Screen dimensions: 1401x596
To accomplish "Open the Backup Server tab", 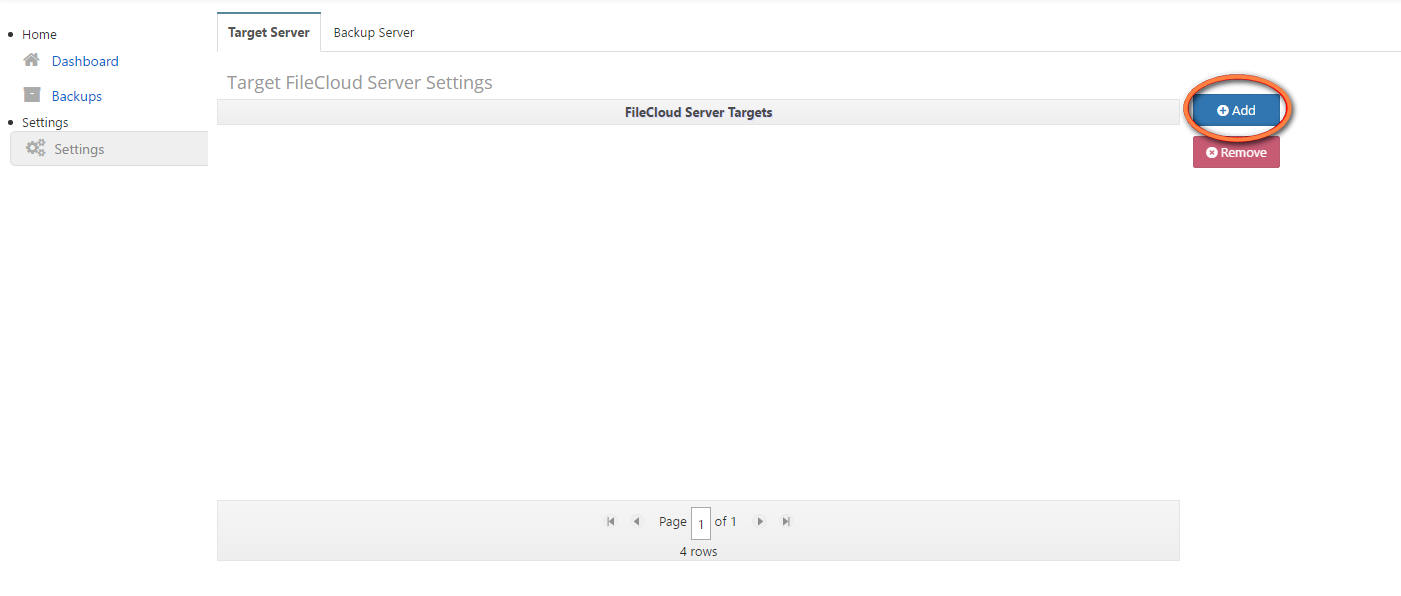I will 374,32.
